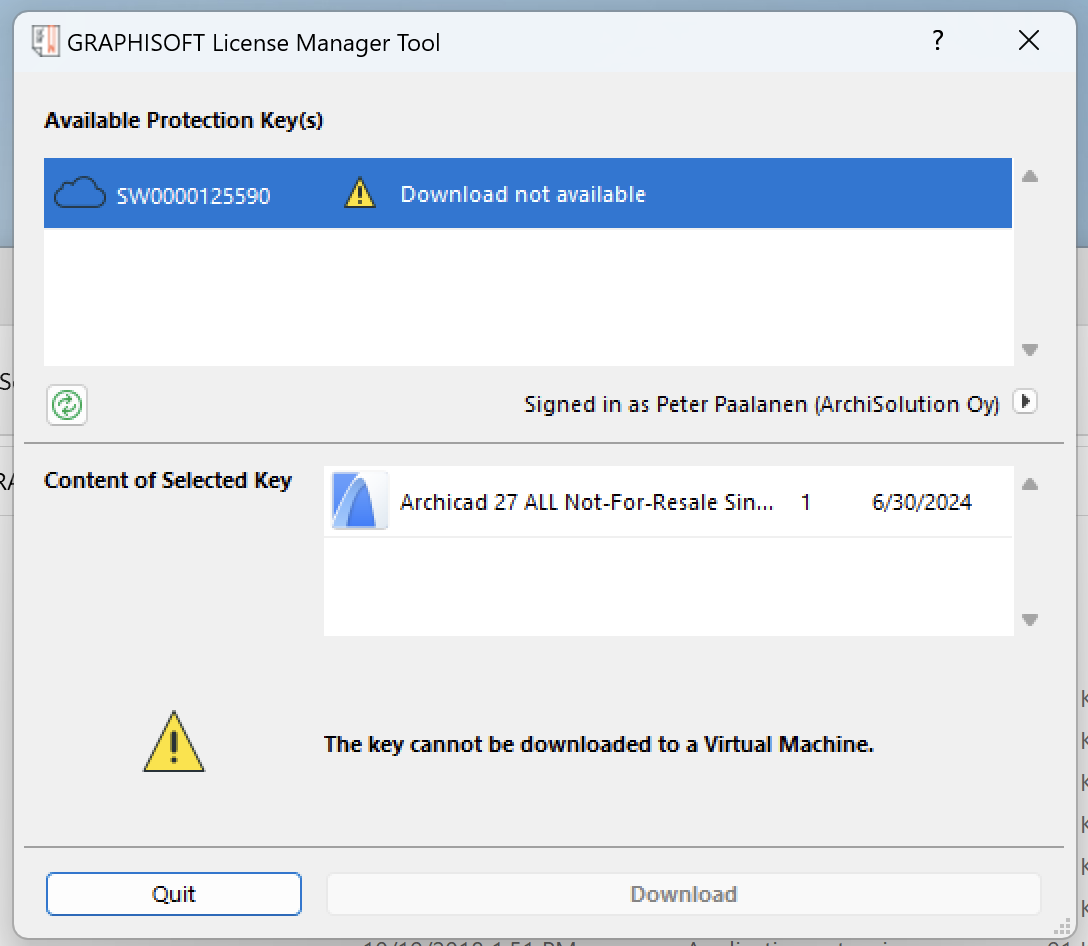
Task: Close the License Manager Tool window
Action: (1028, 41)
